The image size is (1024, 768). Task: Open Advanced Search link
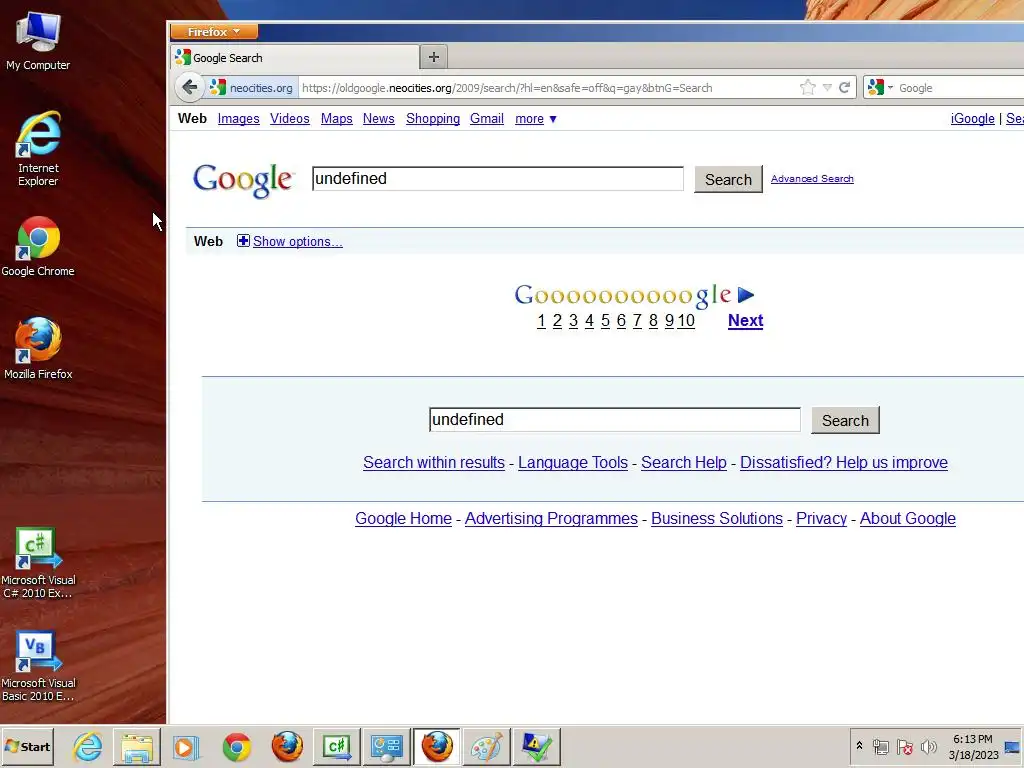click(x=812, y=179)
